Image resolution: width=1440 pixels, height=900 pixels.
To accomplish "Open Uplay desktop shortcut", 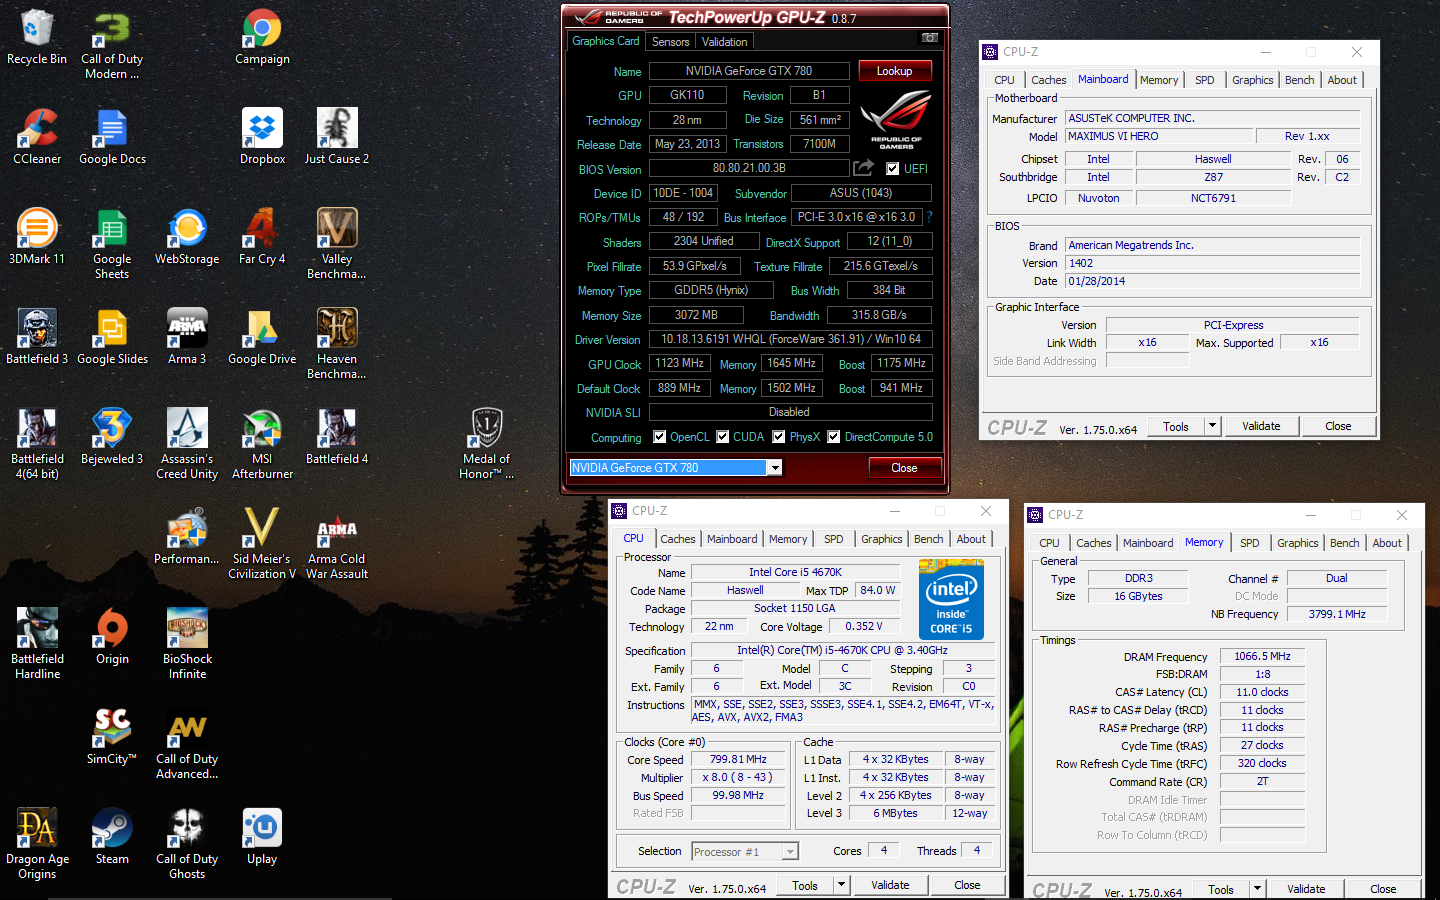I will (x=262, y=838).
